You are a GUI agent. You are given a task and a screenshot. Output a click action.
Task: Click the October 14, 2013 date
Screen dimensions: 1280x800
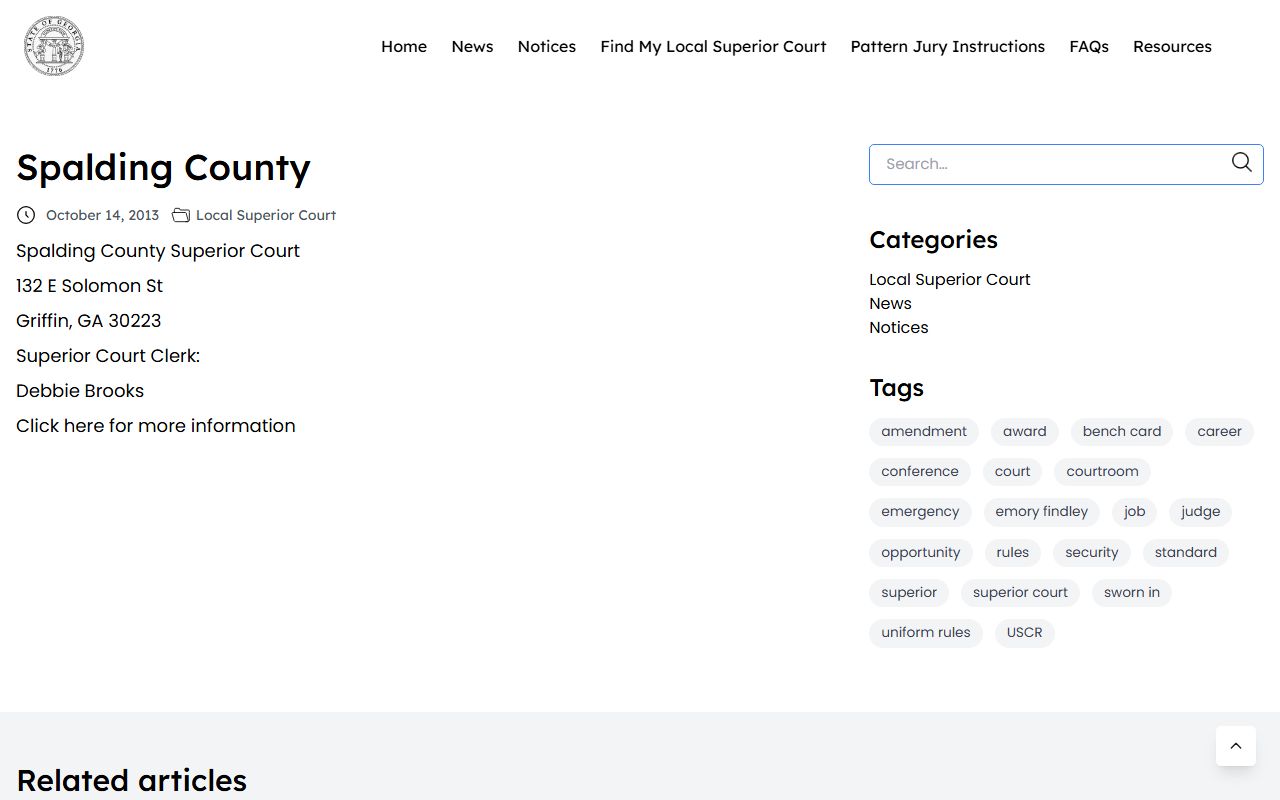pyautogui.click(x=102, y=215)
